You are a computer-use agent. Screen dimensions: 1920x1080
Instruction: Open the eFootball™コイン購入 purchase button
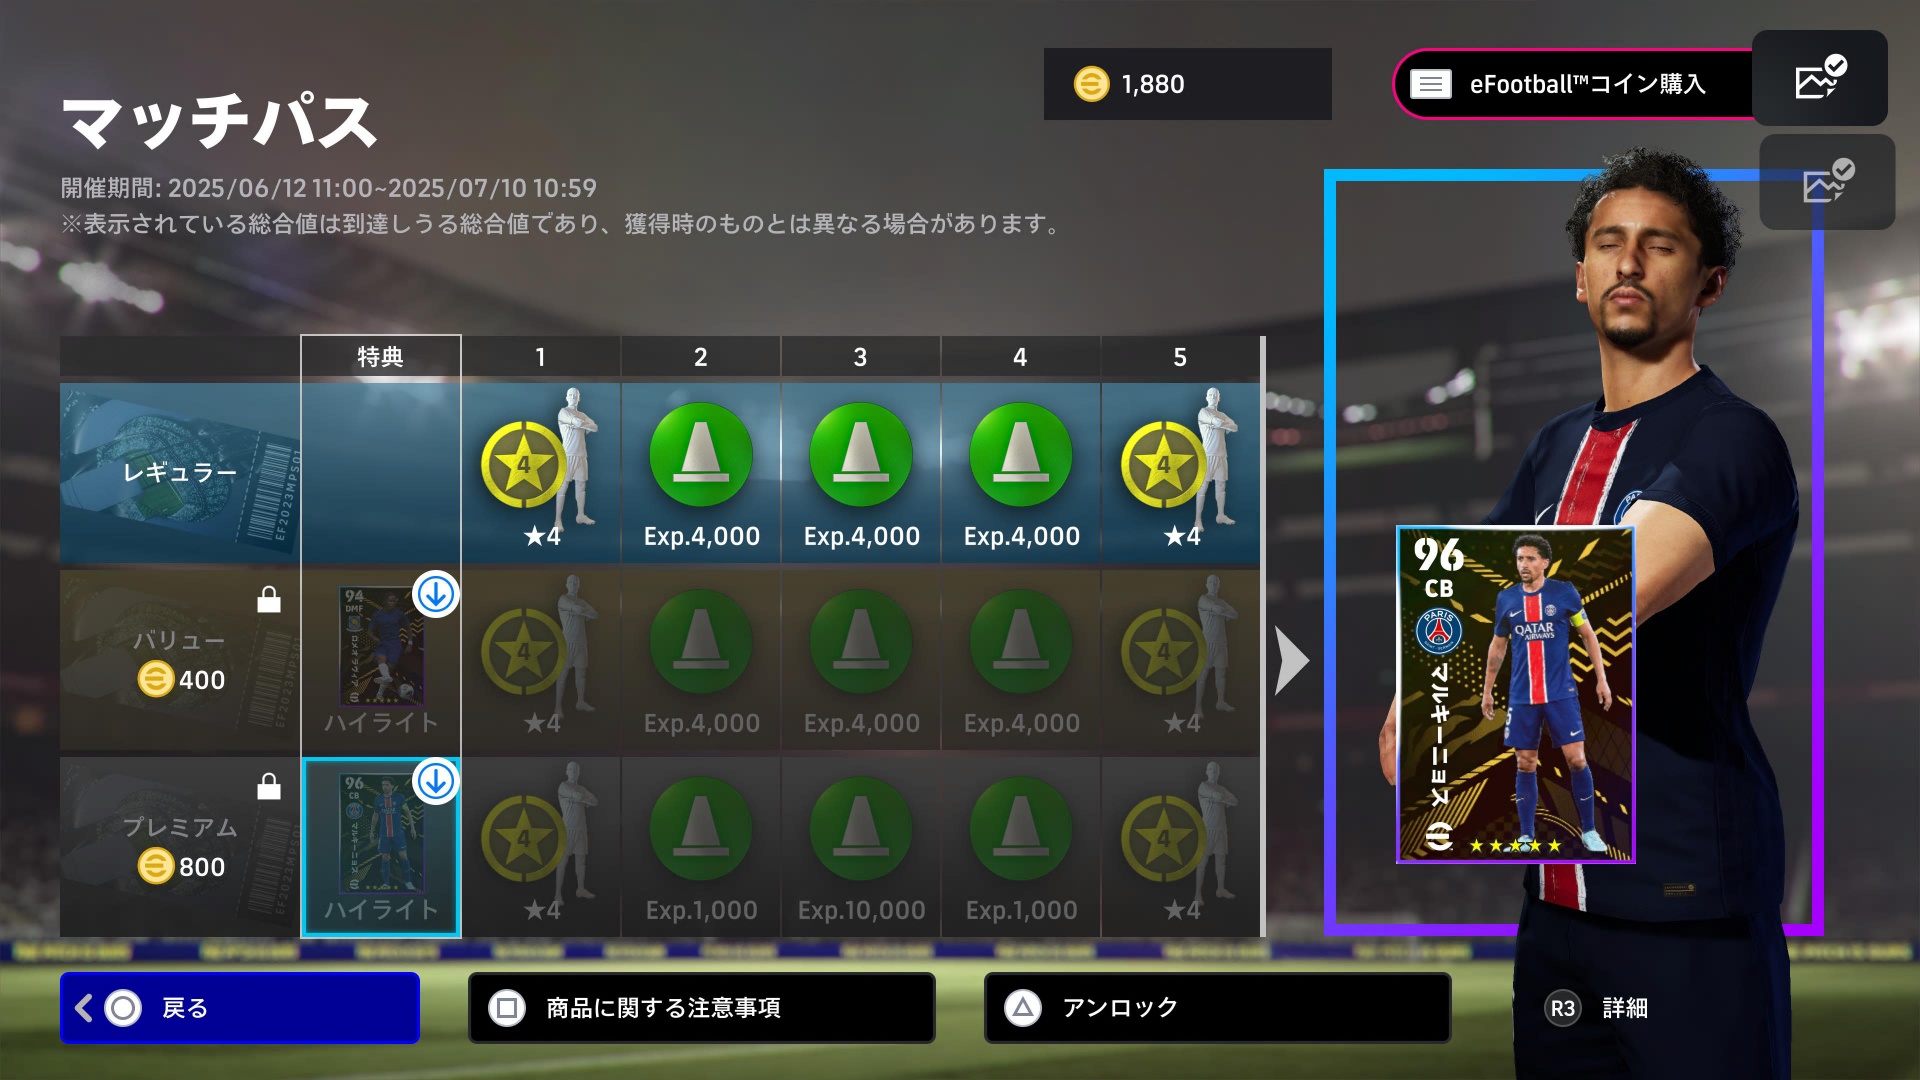pos(1573,84)
